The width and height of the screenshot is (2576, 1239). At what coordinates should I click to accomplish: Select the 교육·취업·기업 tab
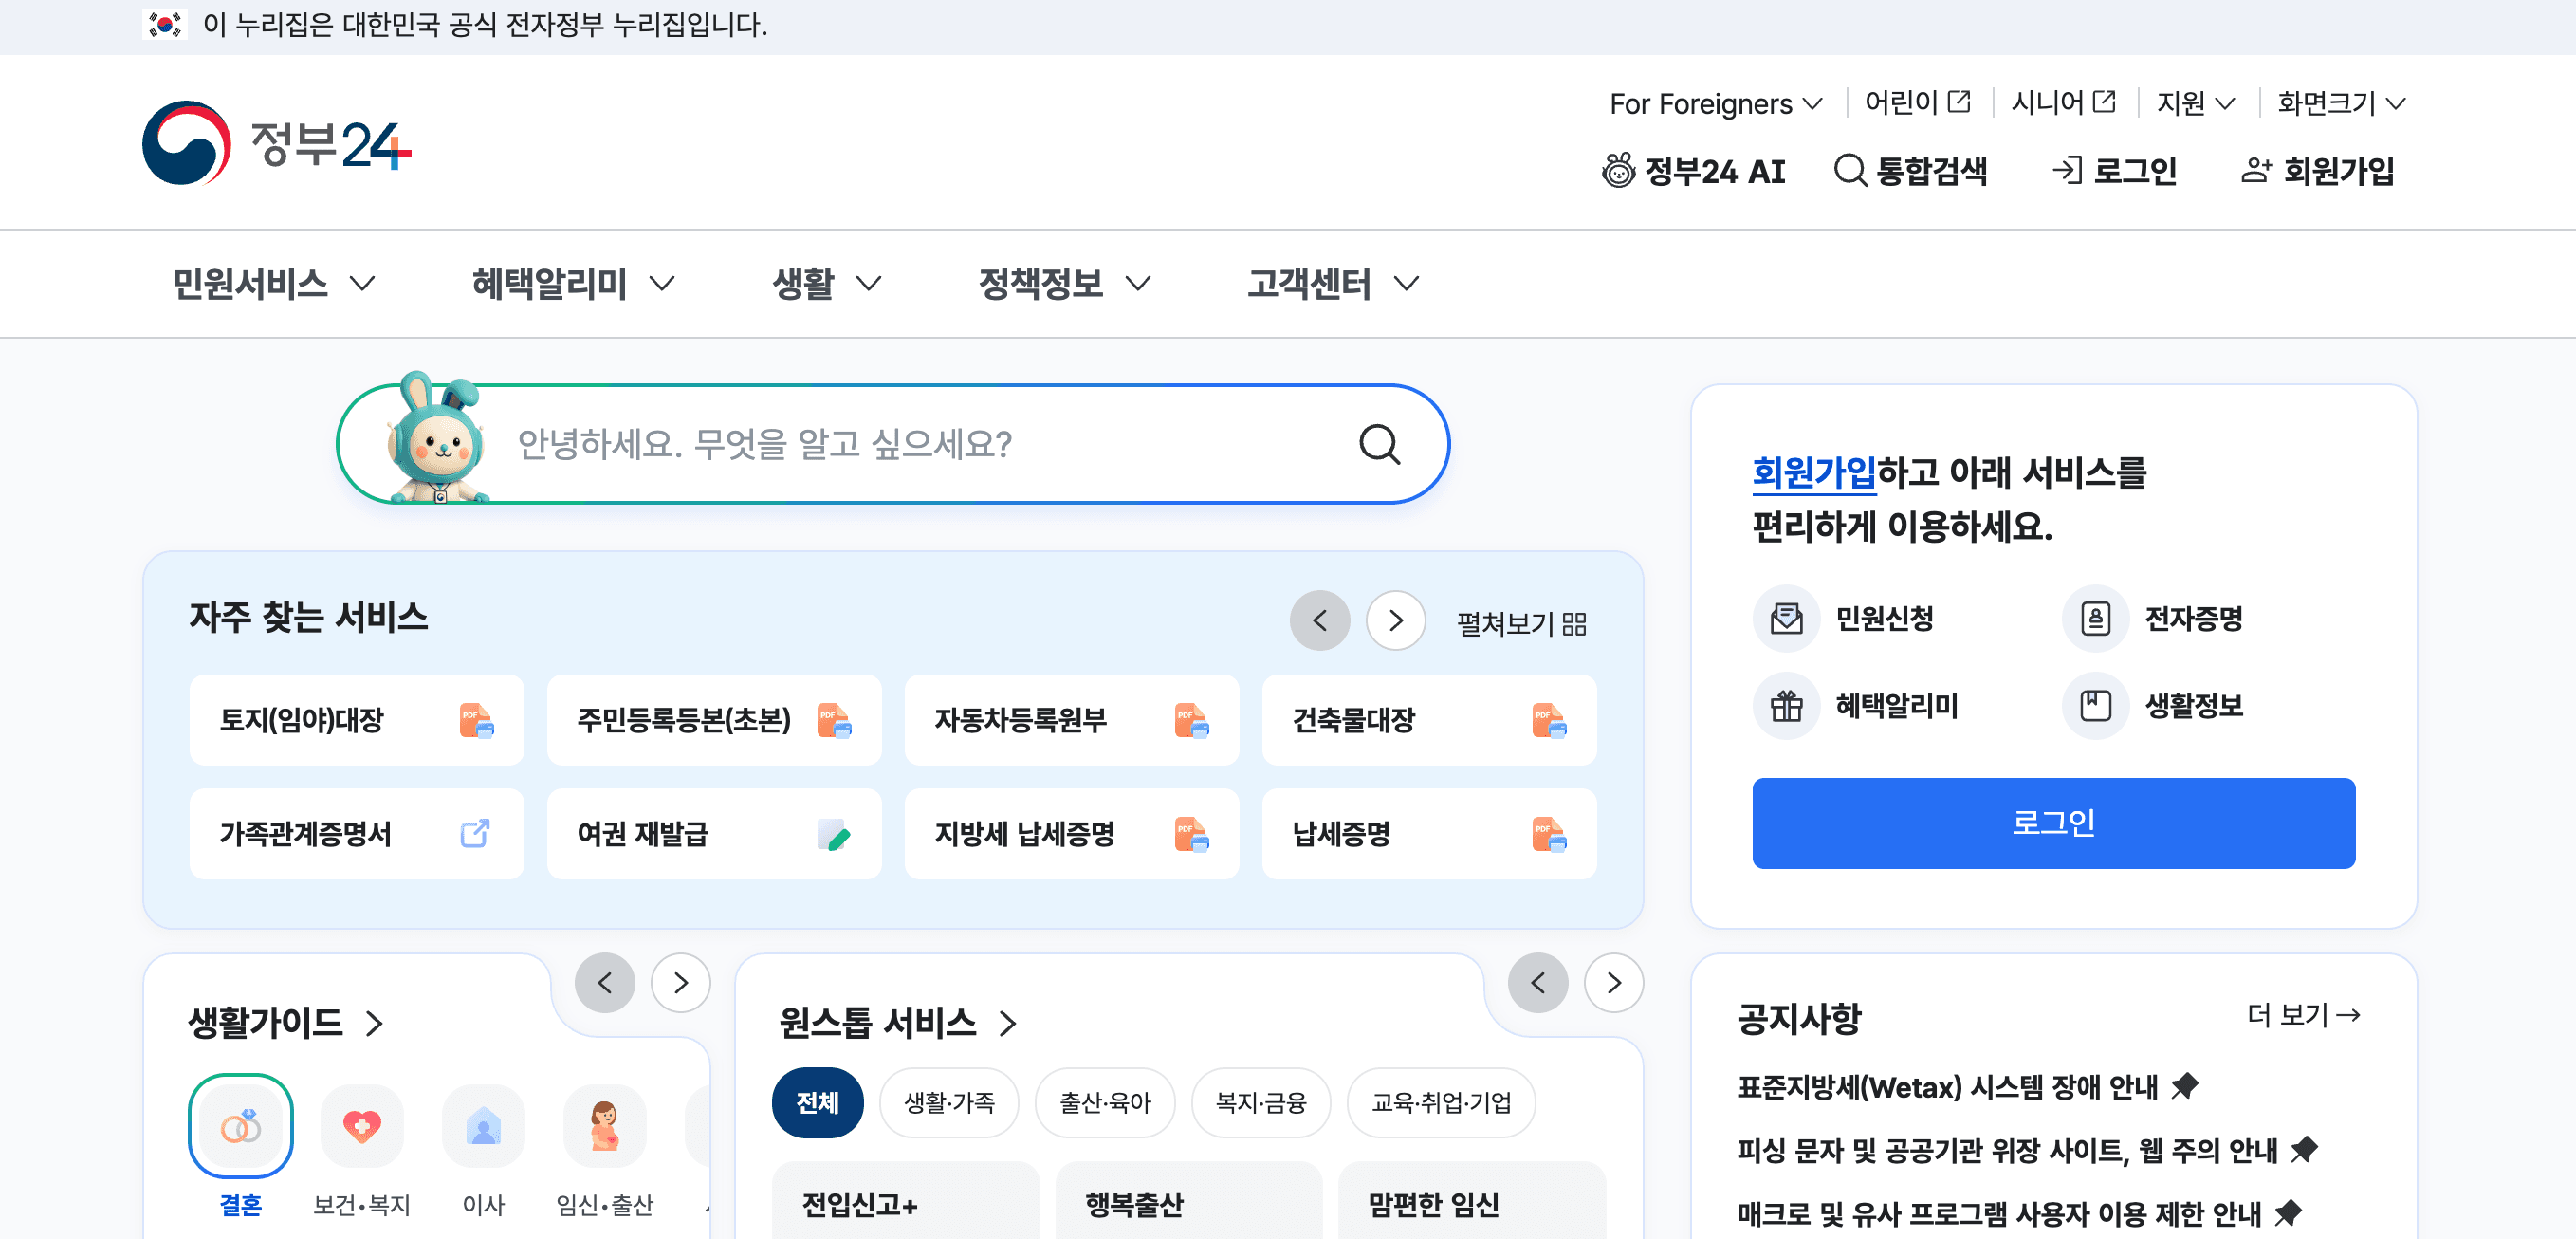(x=1441, y=1103)
